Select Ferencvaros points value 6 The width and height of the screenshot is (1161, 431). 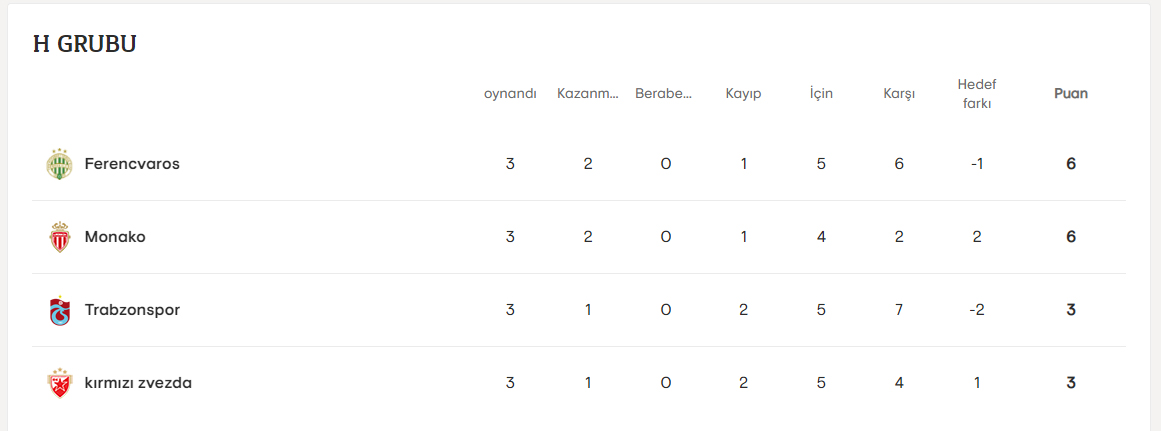click(1071, 164)
